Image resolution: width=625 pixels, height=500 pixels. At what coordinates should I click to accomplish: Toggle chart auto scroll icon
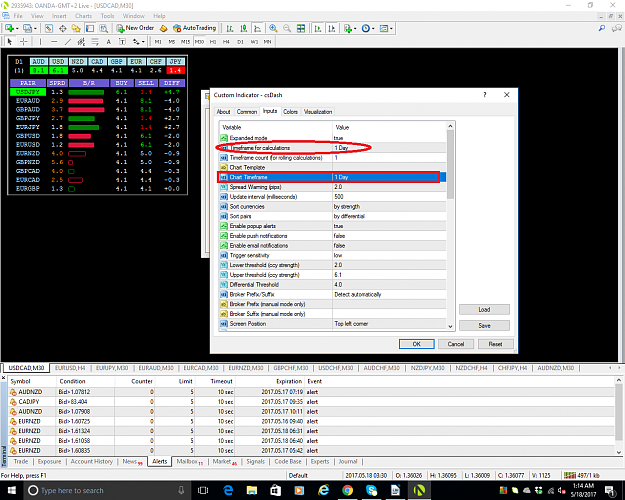pos(318,28)
